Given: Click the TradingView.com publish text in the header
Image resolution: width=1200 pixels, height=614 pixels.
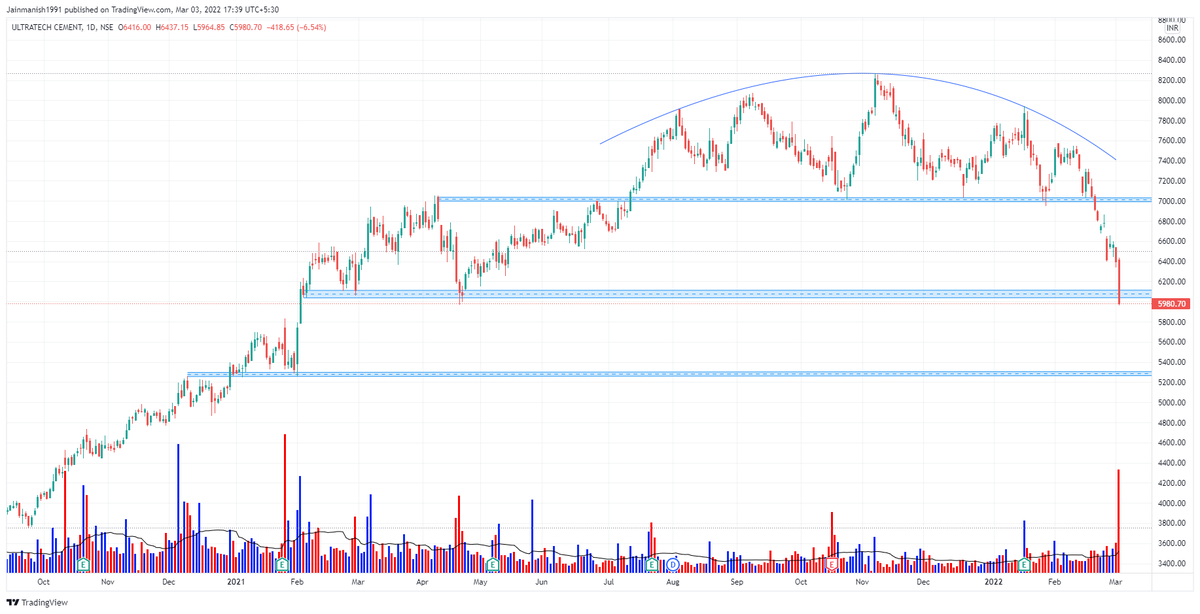Looking at the screenshot, I should tap(140, 10).
